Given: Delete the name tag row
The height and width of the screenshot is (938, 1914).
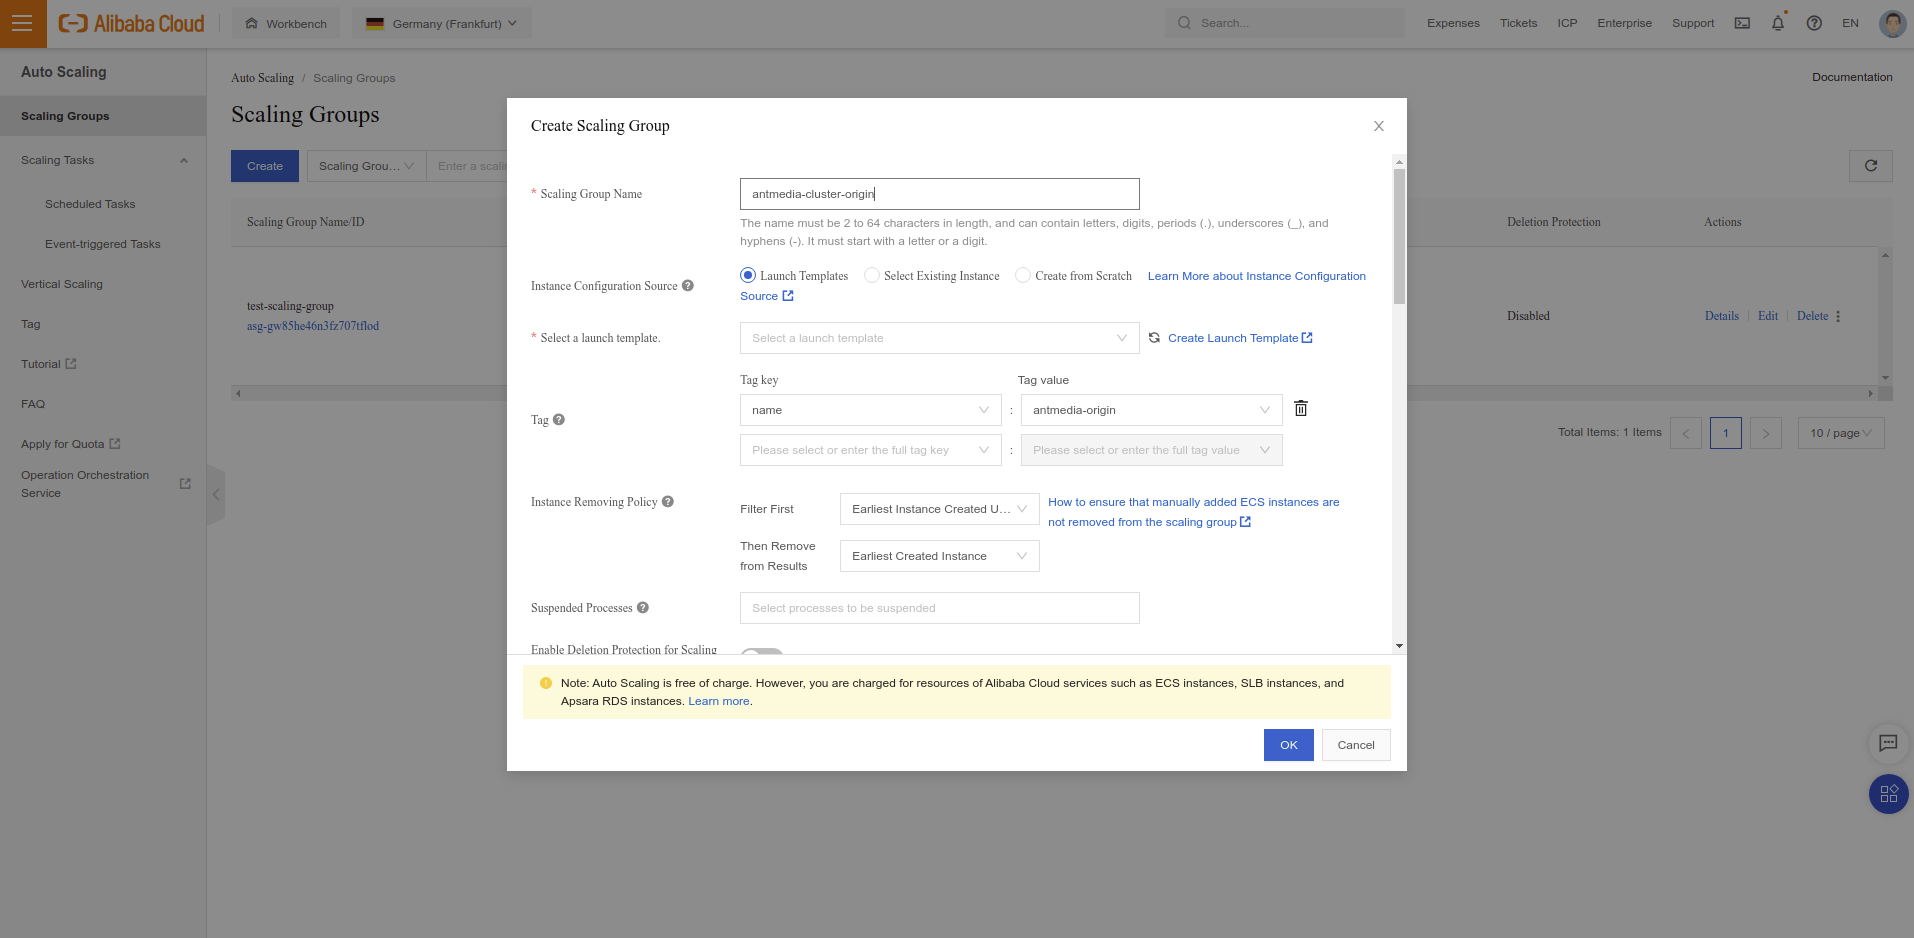Looking at the screenshot, I should 1301,408.
